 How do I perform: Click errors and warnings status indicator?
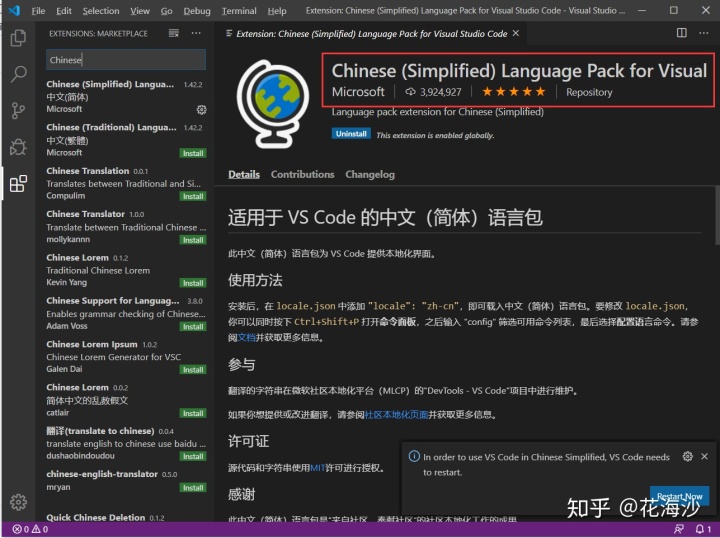coord(30,529)
